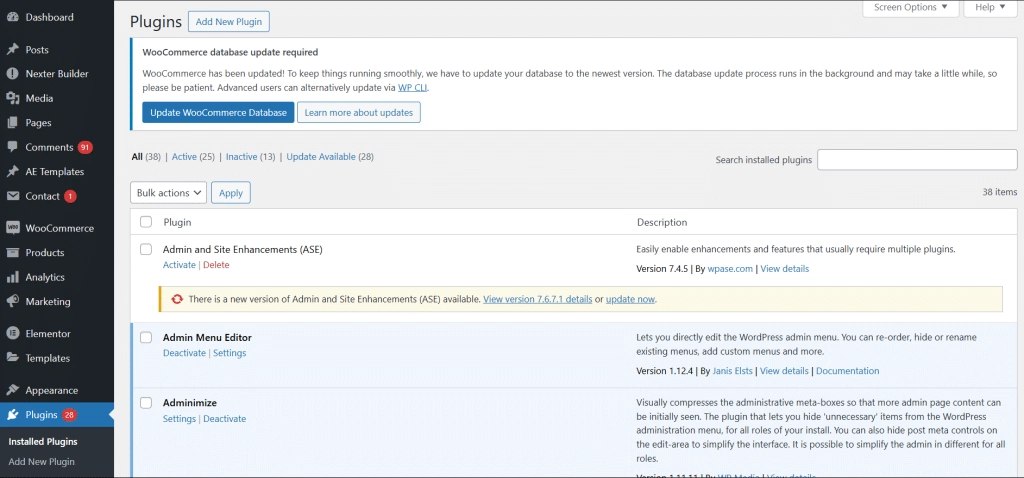Open Admin Menu Editor Documentation link
Image resolution: width=1024 pixels, height=478 pixels.
coord(848,370)
